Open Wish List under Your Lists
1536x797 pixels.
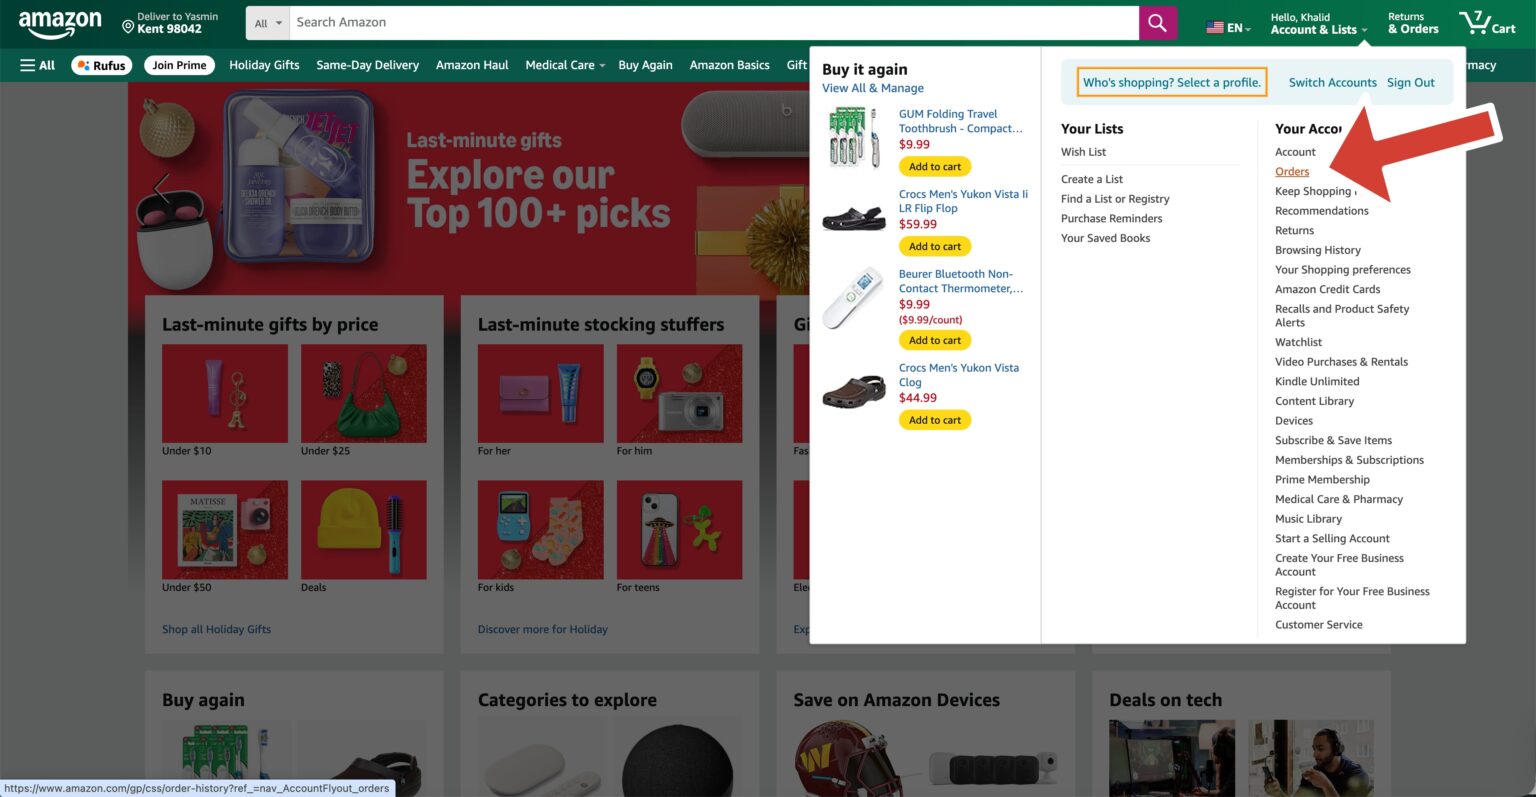[1083, 152]
